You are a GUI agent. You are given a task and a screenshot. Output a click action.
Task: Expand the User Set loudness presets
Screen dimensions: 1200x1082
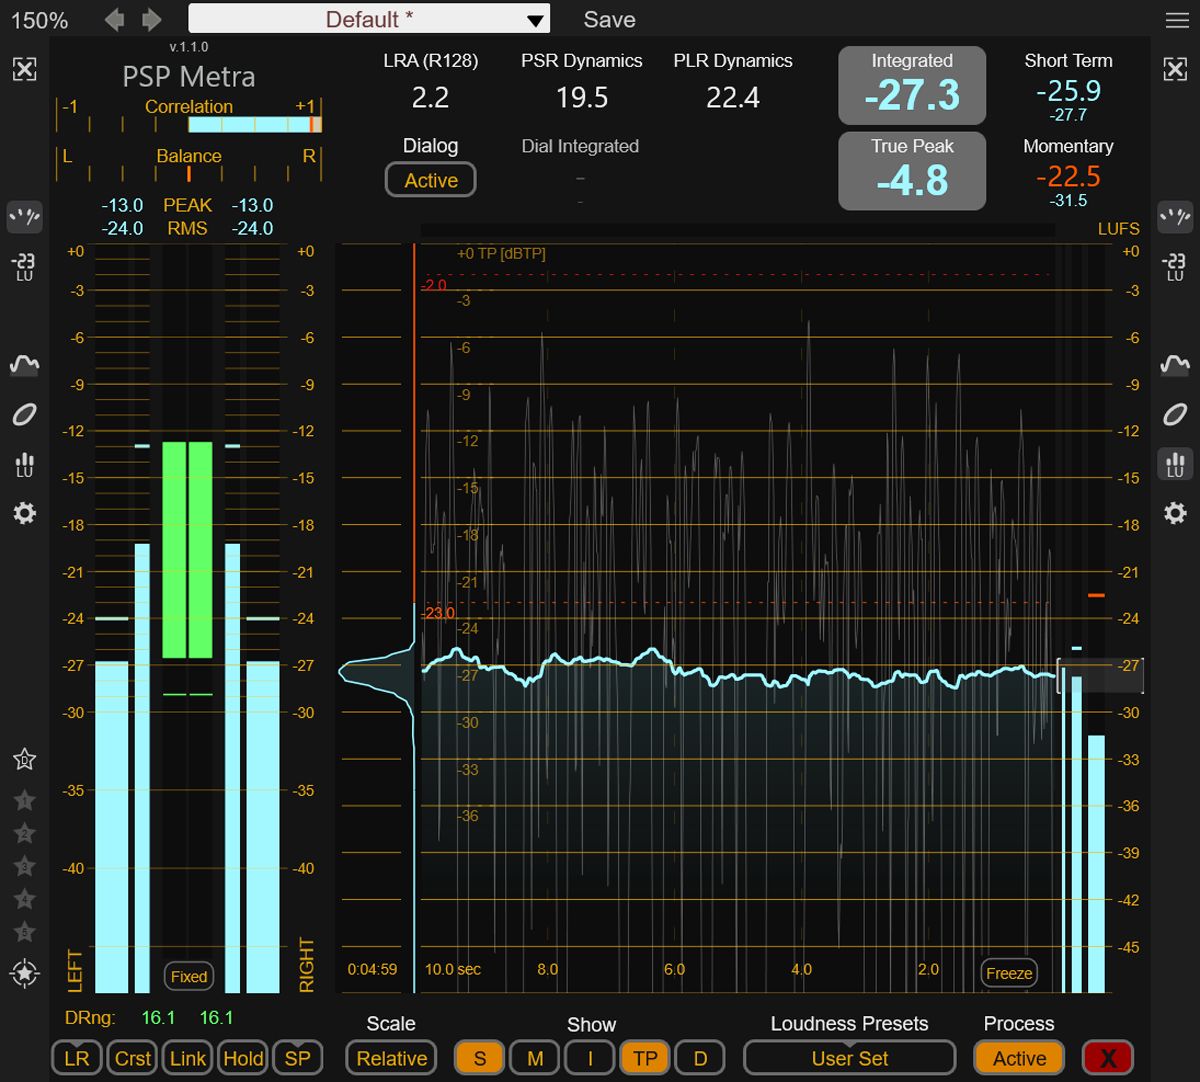point(849,1058)
